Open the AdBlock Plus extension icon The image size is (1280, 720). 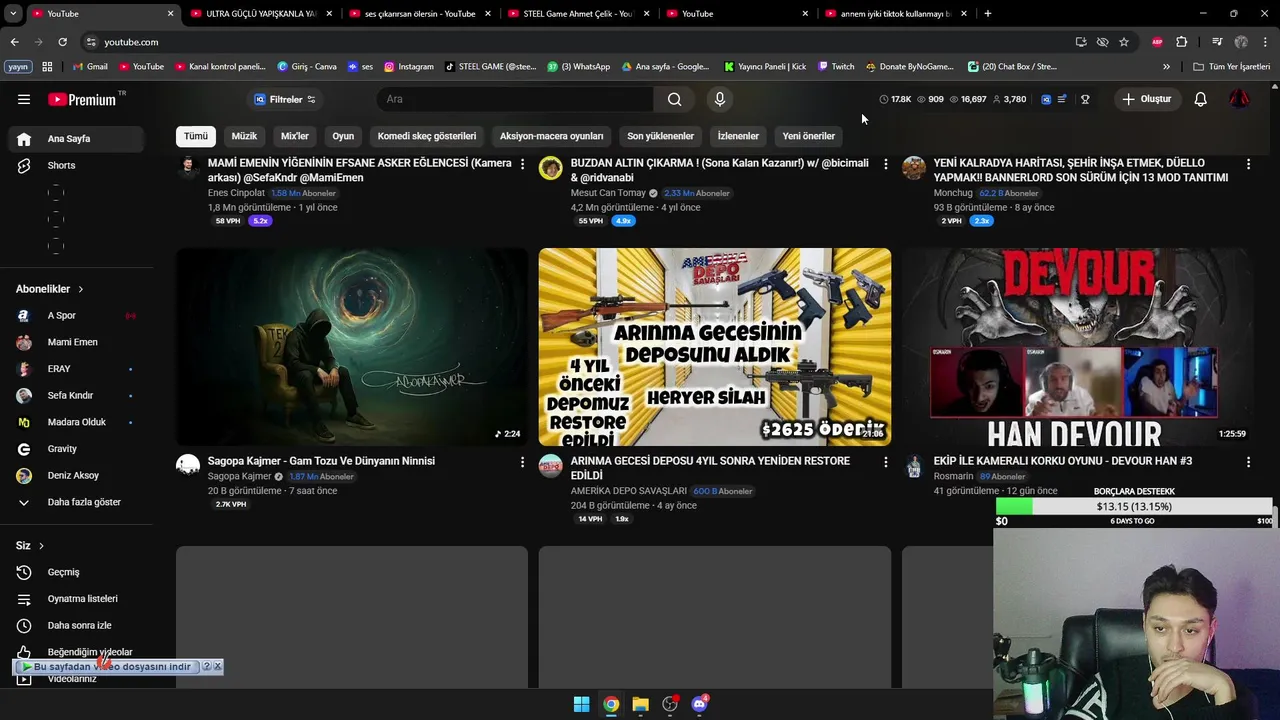pyautogui.click(x=1157, y=42)
